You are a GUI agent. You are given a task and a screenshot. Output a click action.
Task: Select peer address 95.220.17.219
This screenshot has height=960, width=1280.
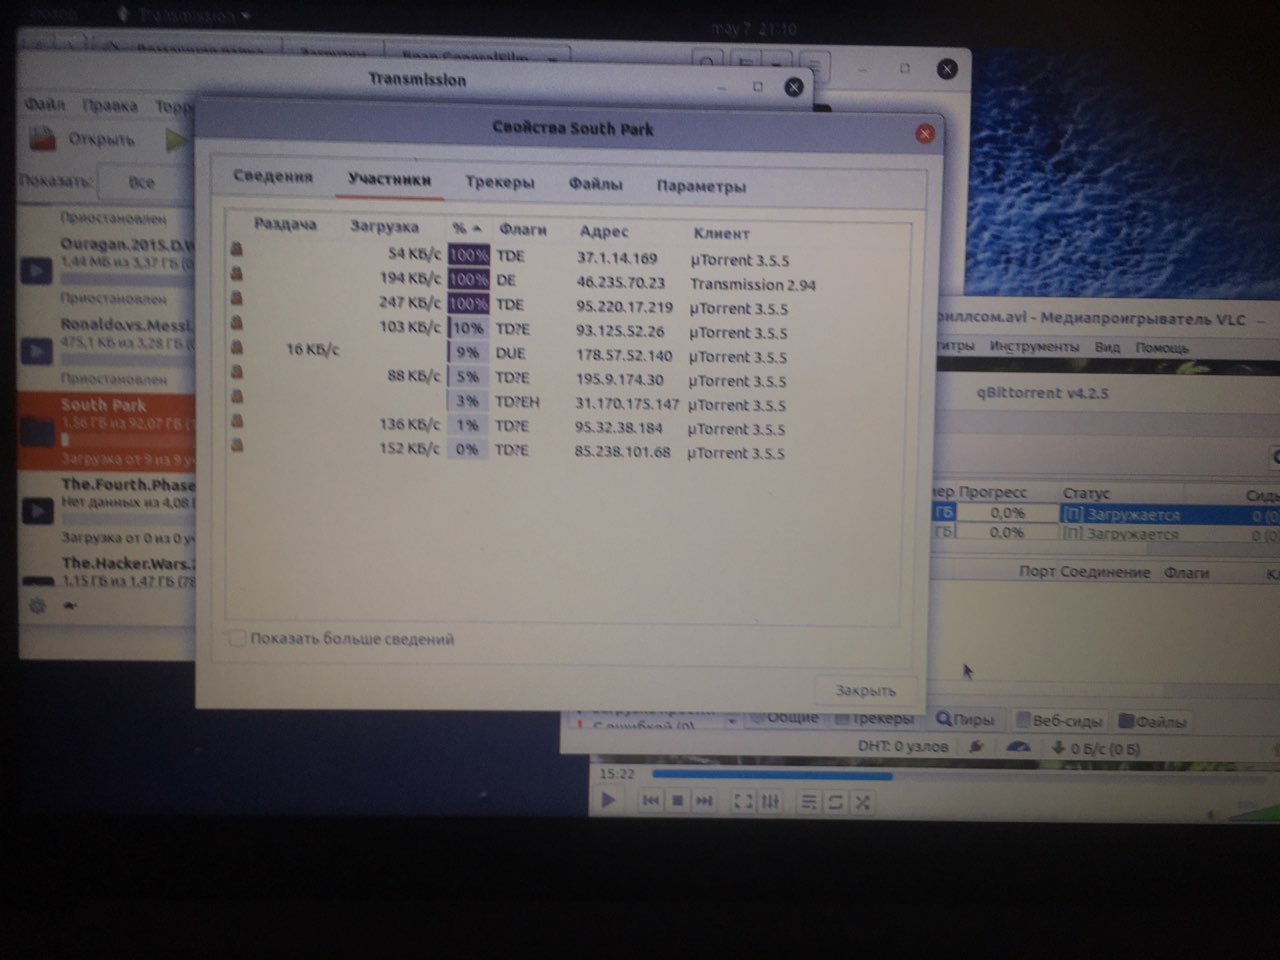(624, 307)
